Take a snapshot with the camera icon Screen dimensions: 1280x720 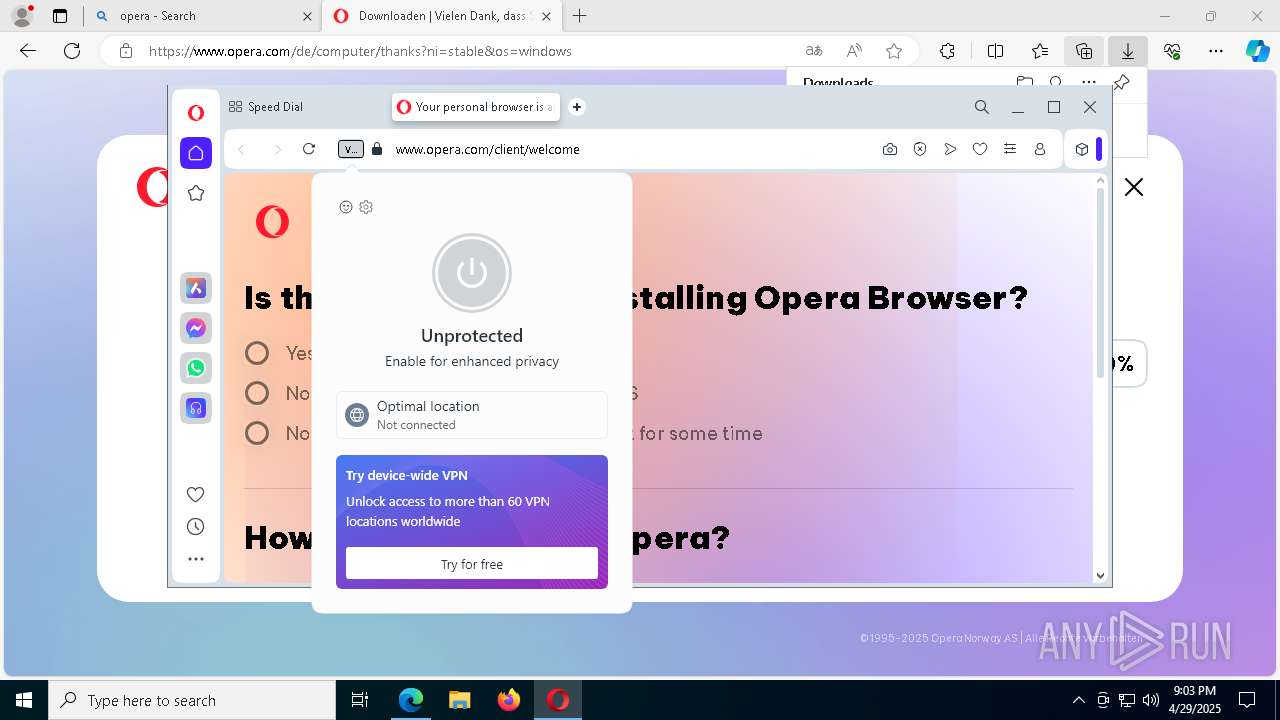pyautogui.click(x=890, y=149)
